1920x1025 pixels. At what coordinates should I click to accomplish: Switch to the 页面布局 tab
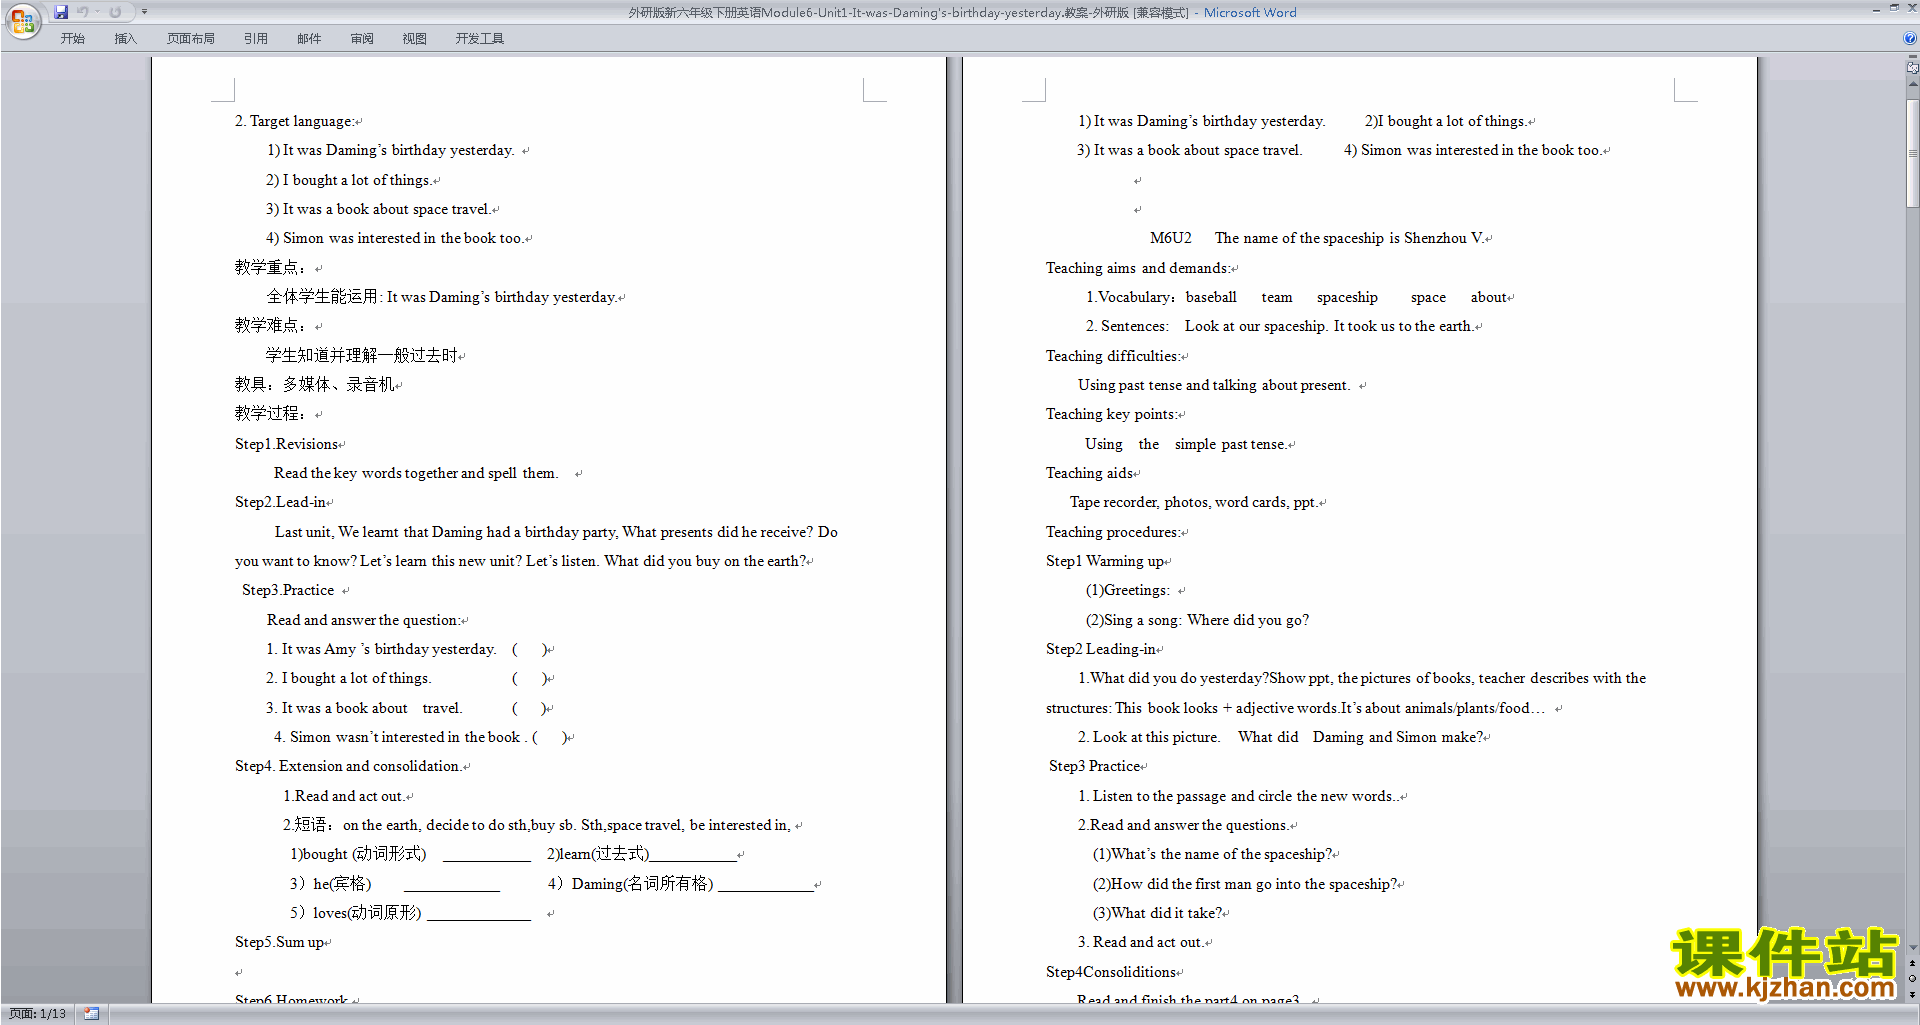(191, 39)
